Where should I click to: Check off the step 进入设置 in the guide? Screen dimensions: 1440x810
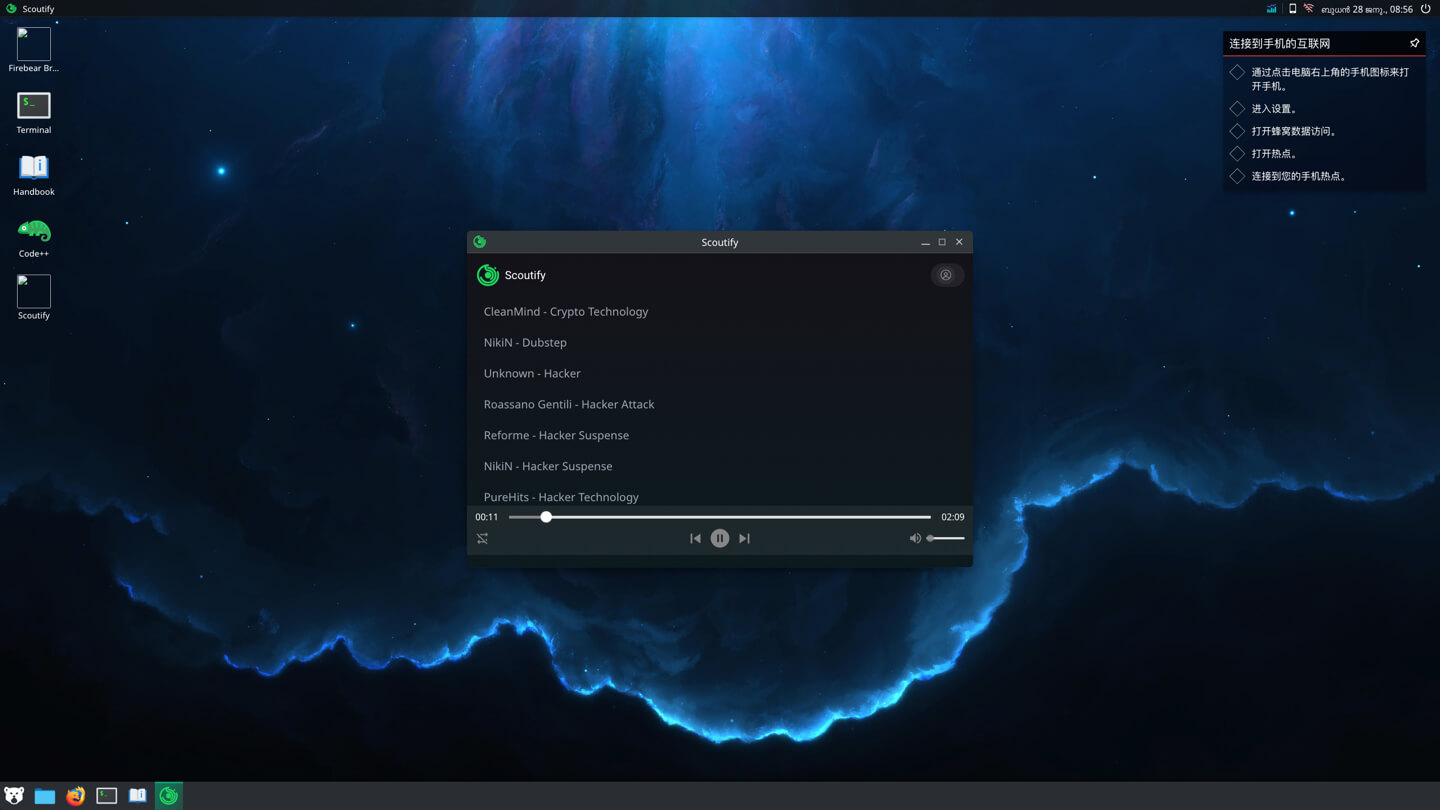tap(1236, 108)
